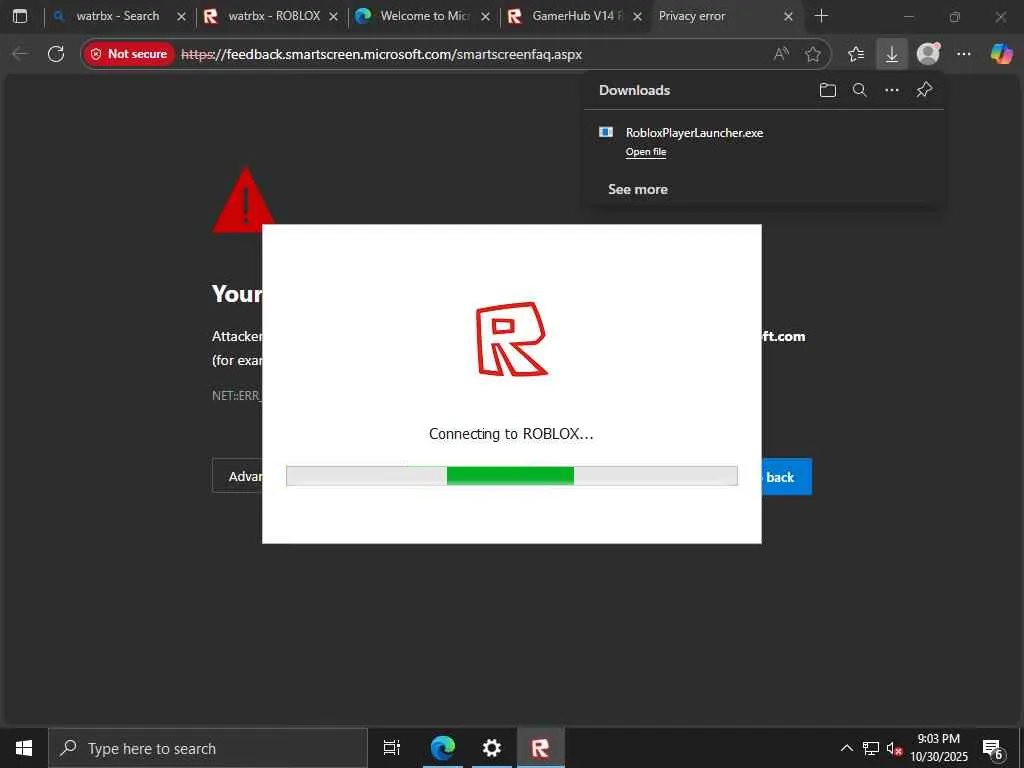Screen dimensions: 1024x768
Task: Open the Read aloud icon
Action: click(x=781, y=54)
